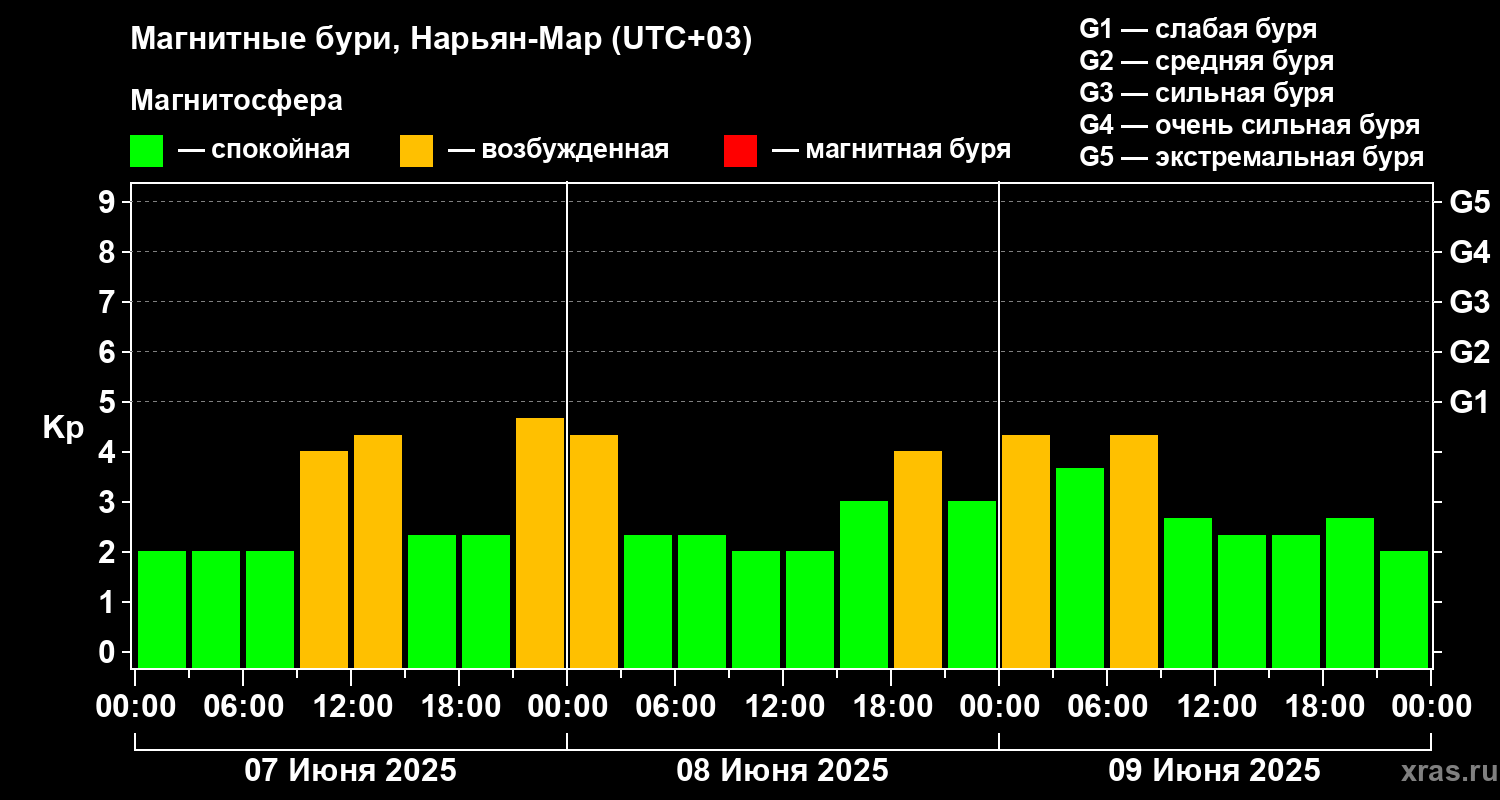
Task: Click the Kp value '9' on the left axis
Action: pos(108,202)
